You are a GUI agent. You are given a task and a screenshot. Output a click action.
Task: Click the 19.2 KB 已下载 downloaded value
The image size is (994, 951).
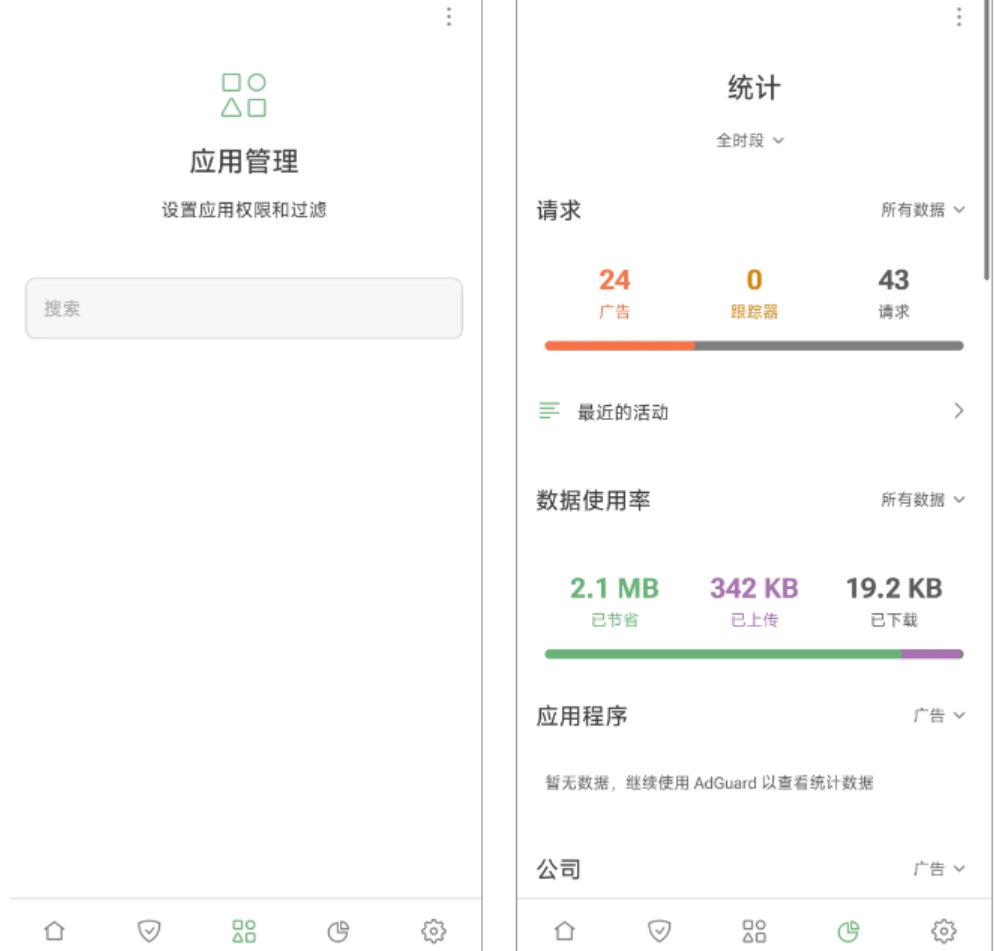894,601
